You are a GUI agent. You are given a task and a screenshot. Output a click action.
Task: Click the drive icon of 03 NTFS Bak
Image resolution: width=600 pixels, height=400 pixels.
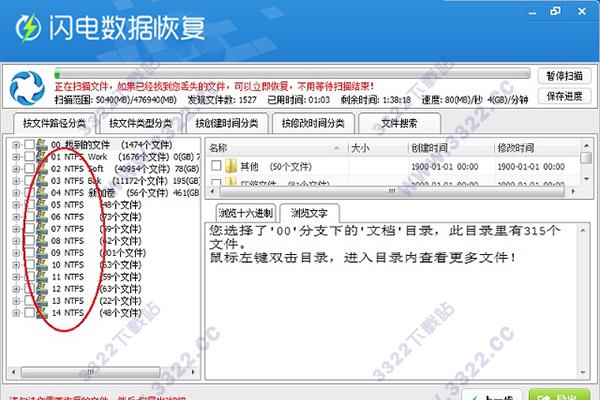(x=42, y=181)
